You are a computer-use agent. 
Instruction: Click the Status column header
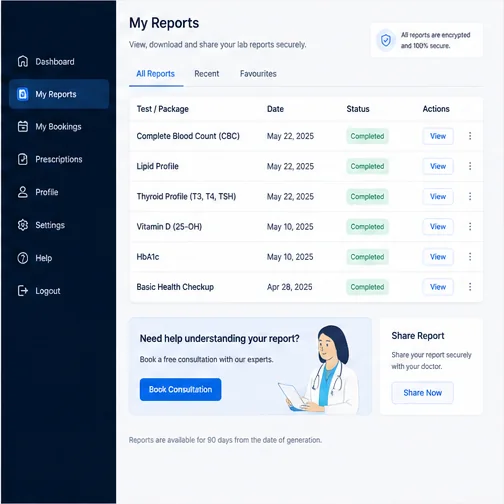[358, 109]
